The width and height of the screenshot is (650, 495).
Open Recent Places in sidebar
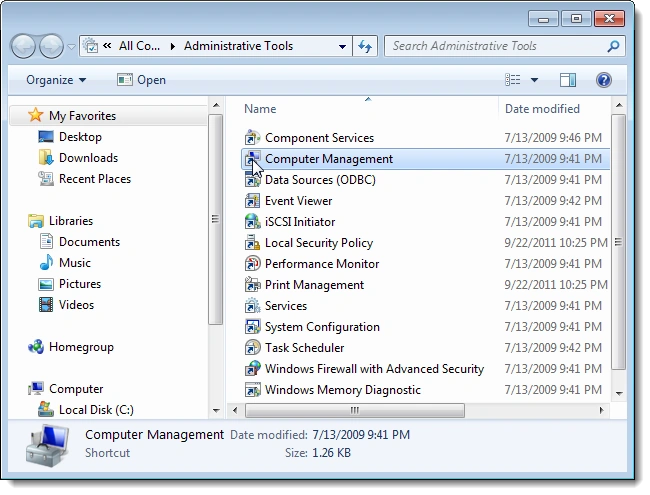point(95,179)
